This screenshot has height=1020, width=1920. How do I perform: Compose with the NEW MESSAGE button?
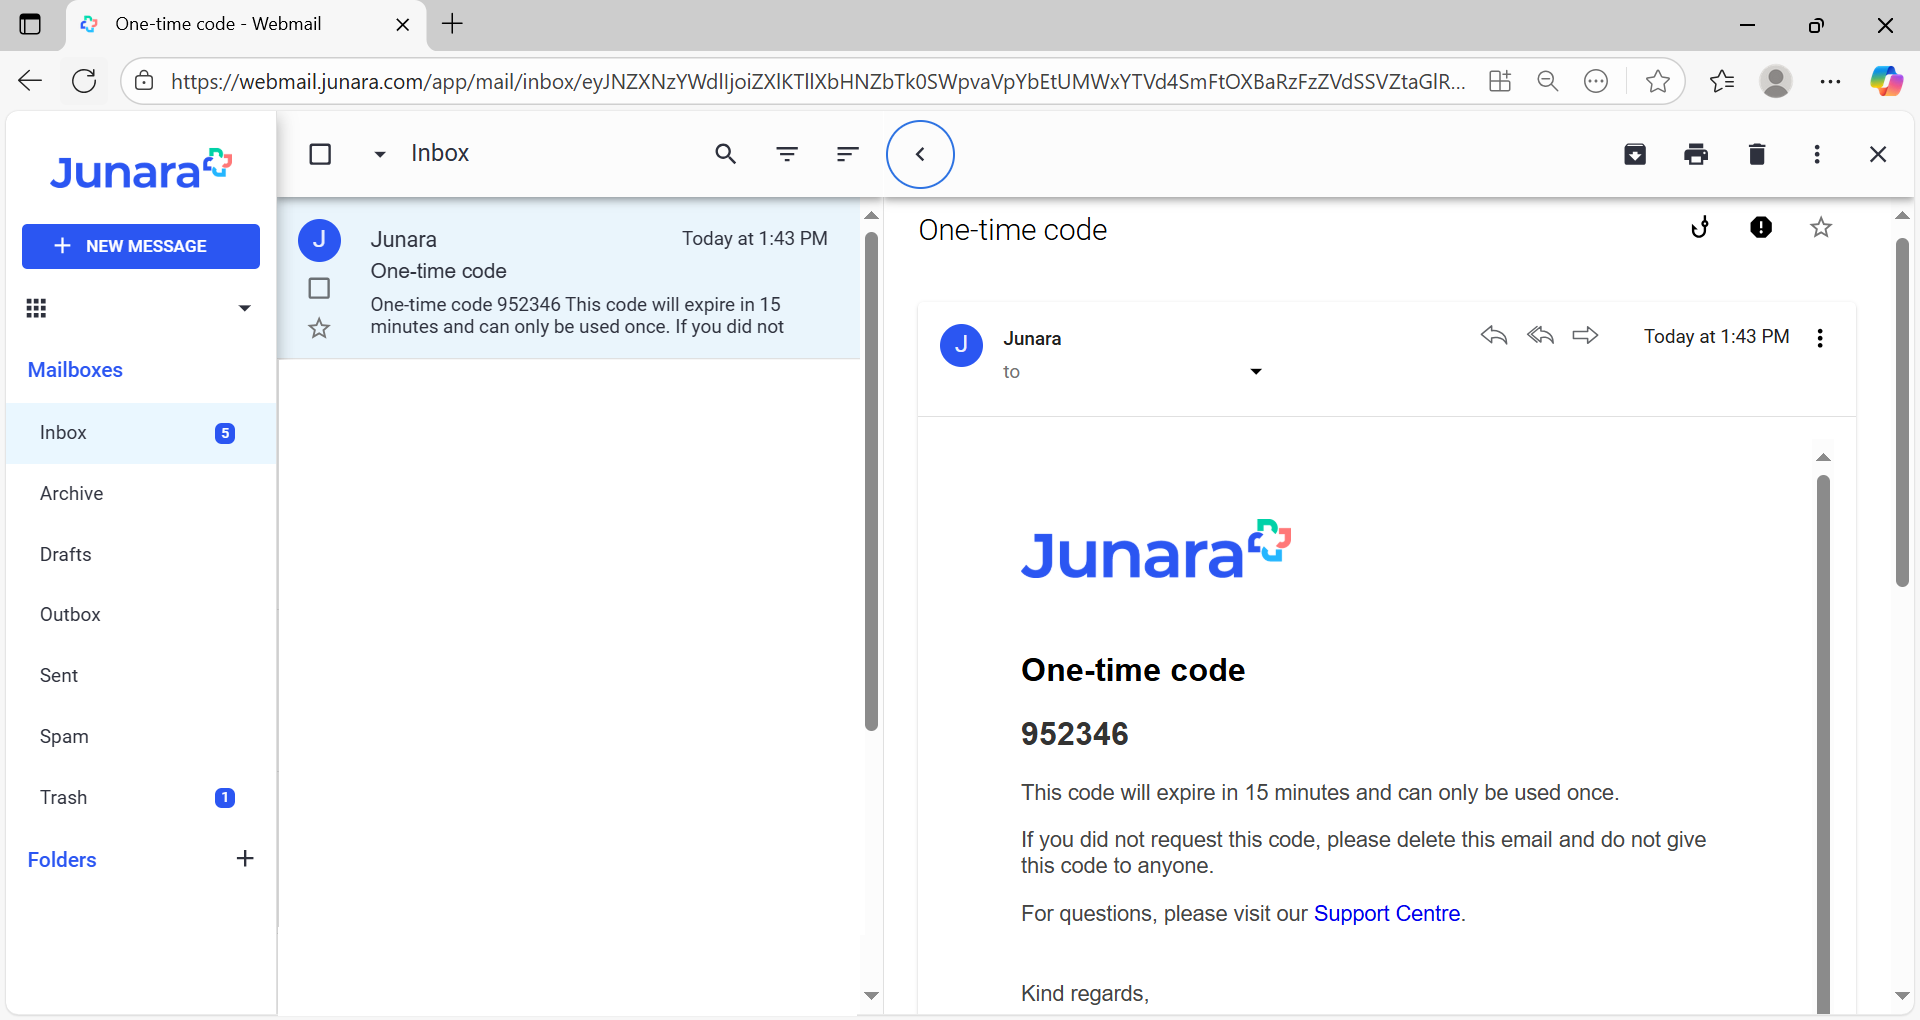tap(141, 246)
